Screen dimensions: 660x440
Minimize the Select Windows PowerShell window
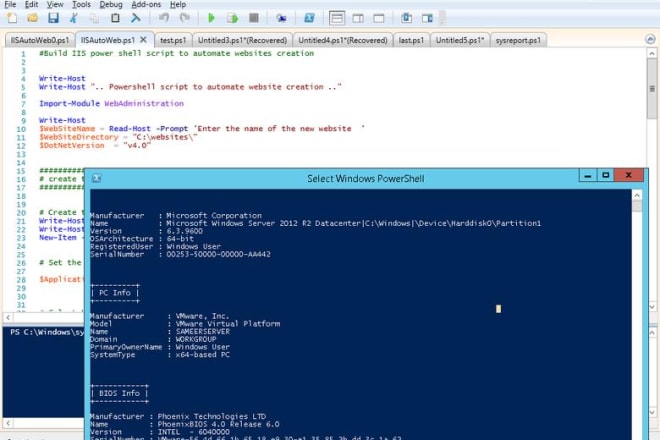pyautogui.click(x=588, y=175)
